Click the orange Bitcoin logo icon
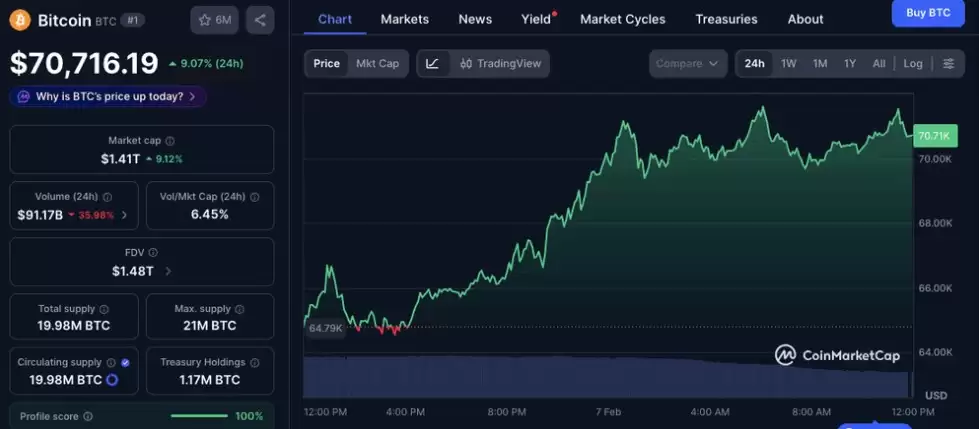Viewport: 979px width, 429px height. pos(20,20)
